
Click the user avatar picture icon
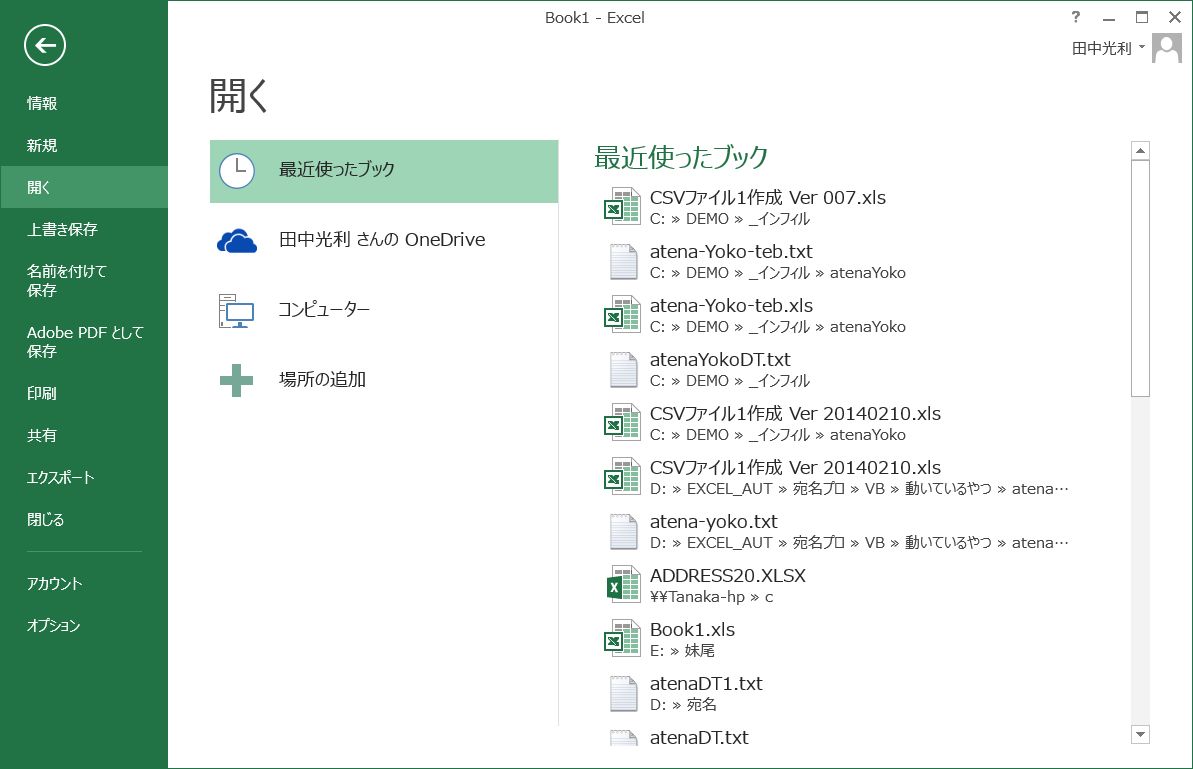click(1167, 48)
